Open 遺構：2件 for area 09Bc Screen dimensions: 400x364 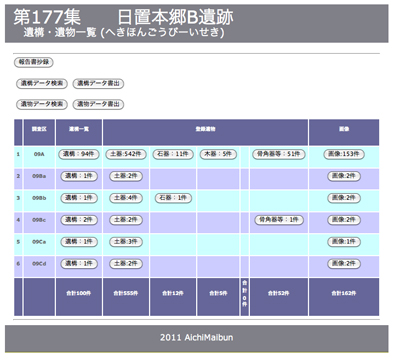(x=79, y=220)
